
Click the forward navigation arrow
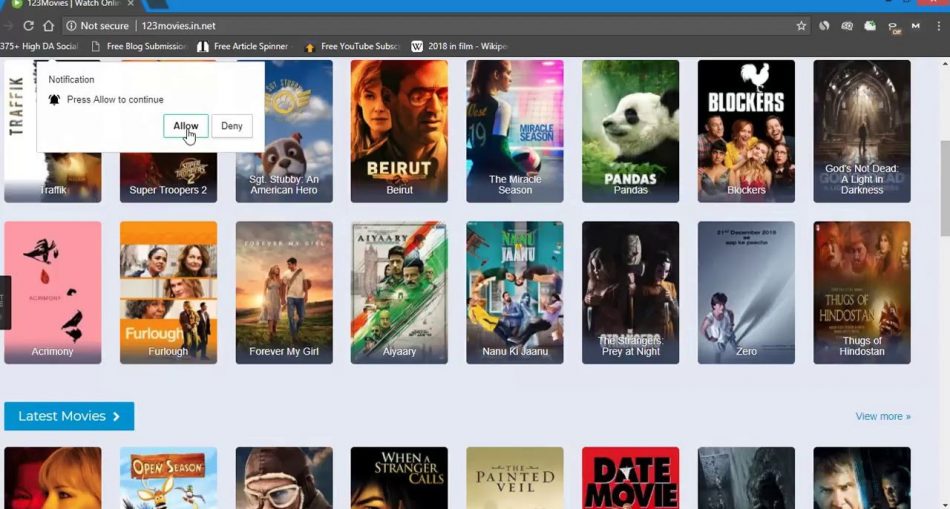(x=8, y=26)
